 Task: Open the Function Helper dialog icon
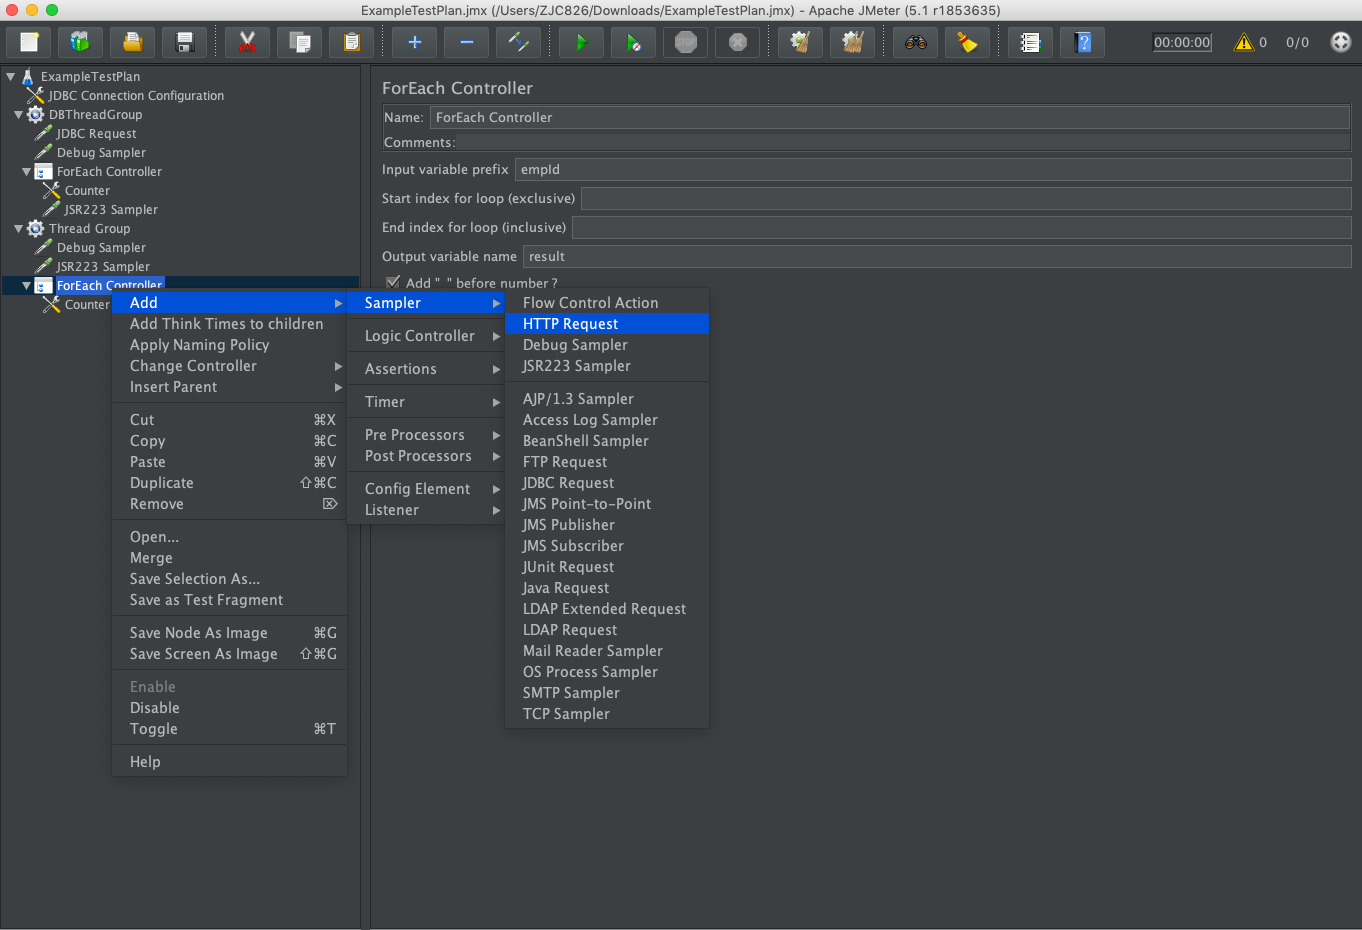1030,42
